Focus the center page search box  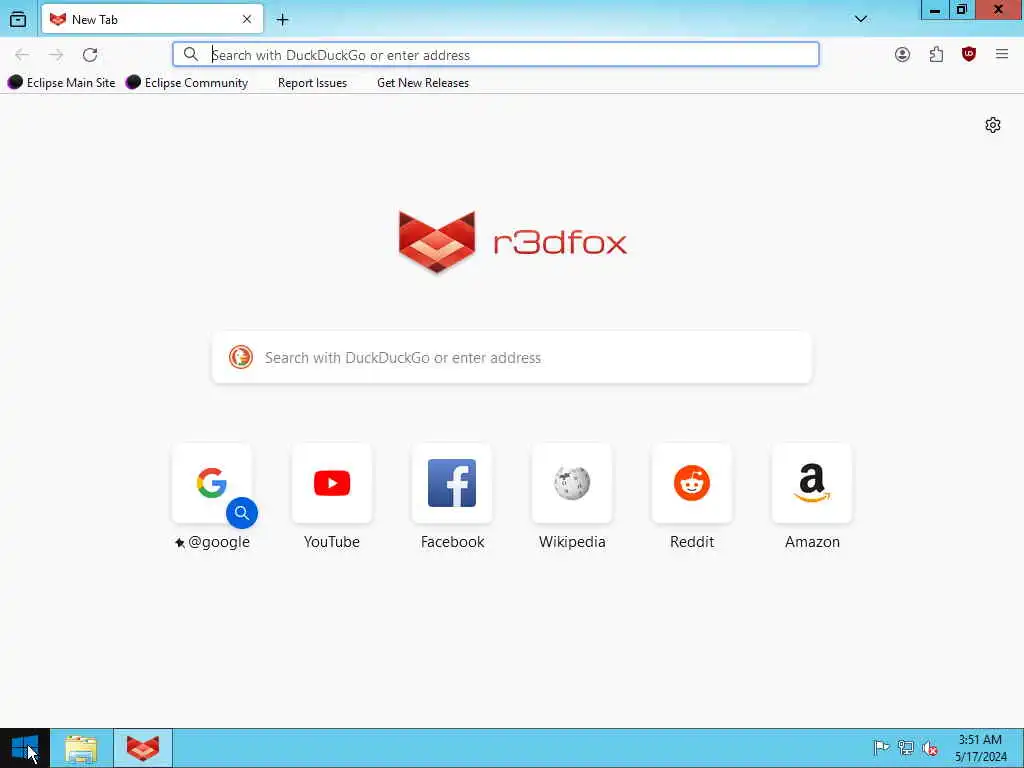(x=512, y=357)
